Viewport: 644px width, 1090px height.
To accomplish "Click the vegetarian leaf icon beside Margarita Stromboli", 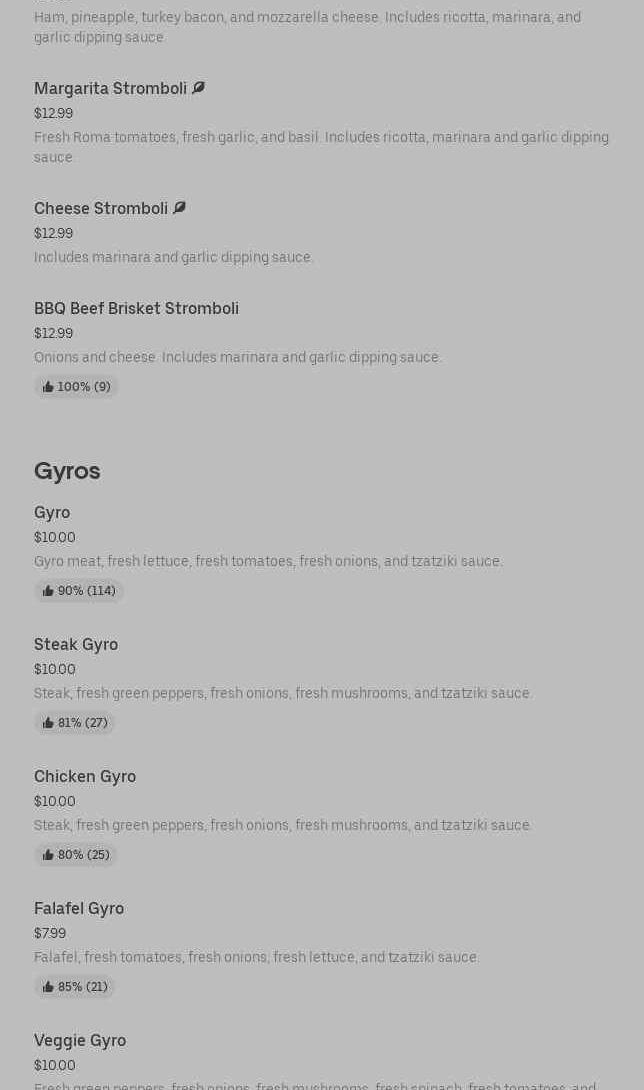I will click(x=198, y=88).
